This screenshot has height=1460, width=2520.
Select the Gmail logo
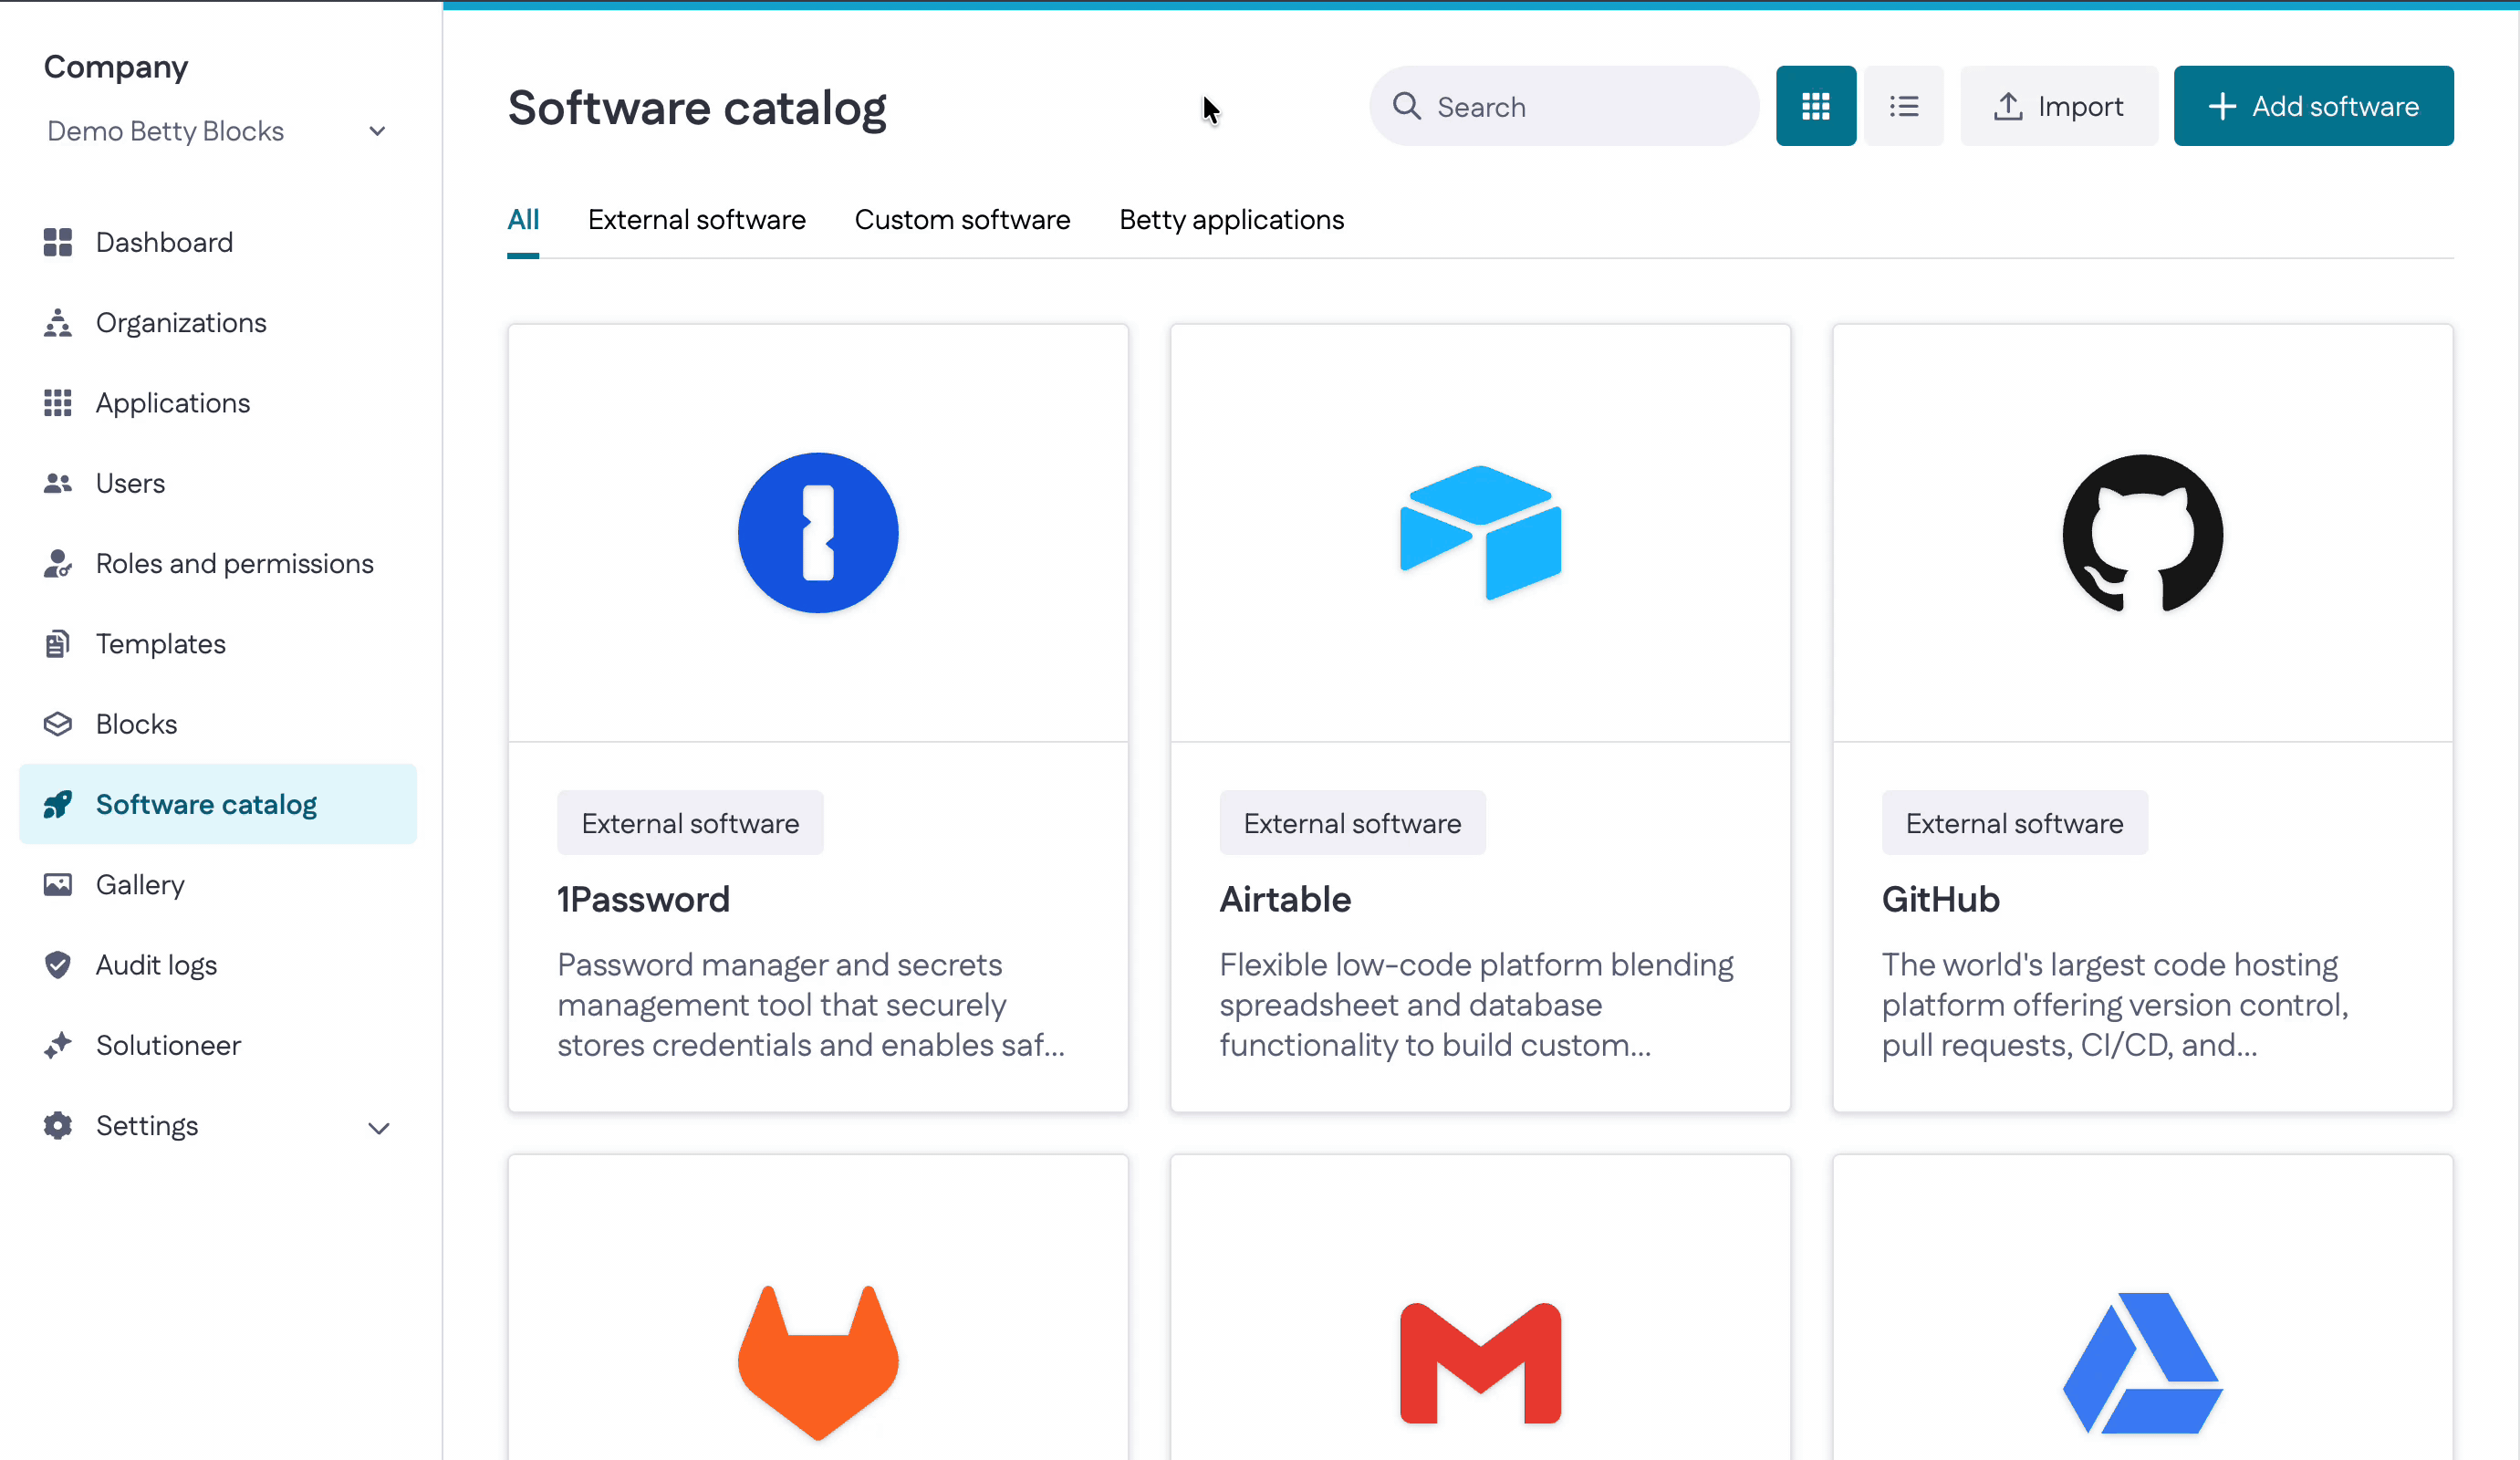pos(1480,1363)
